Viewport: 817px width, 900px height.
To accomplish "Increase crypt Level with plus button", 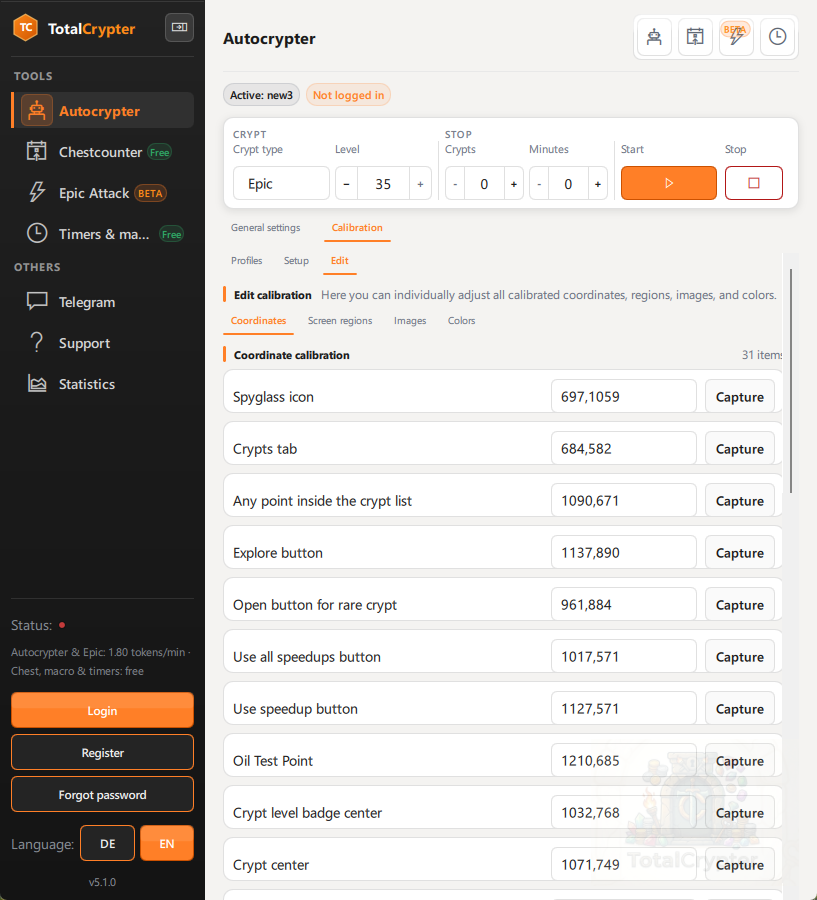I will tap(420, 184).
